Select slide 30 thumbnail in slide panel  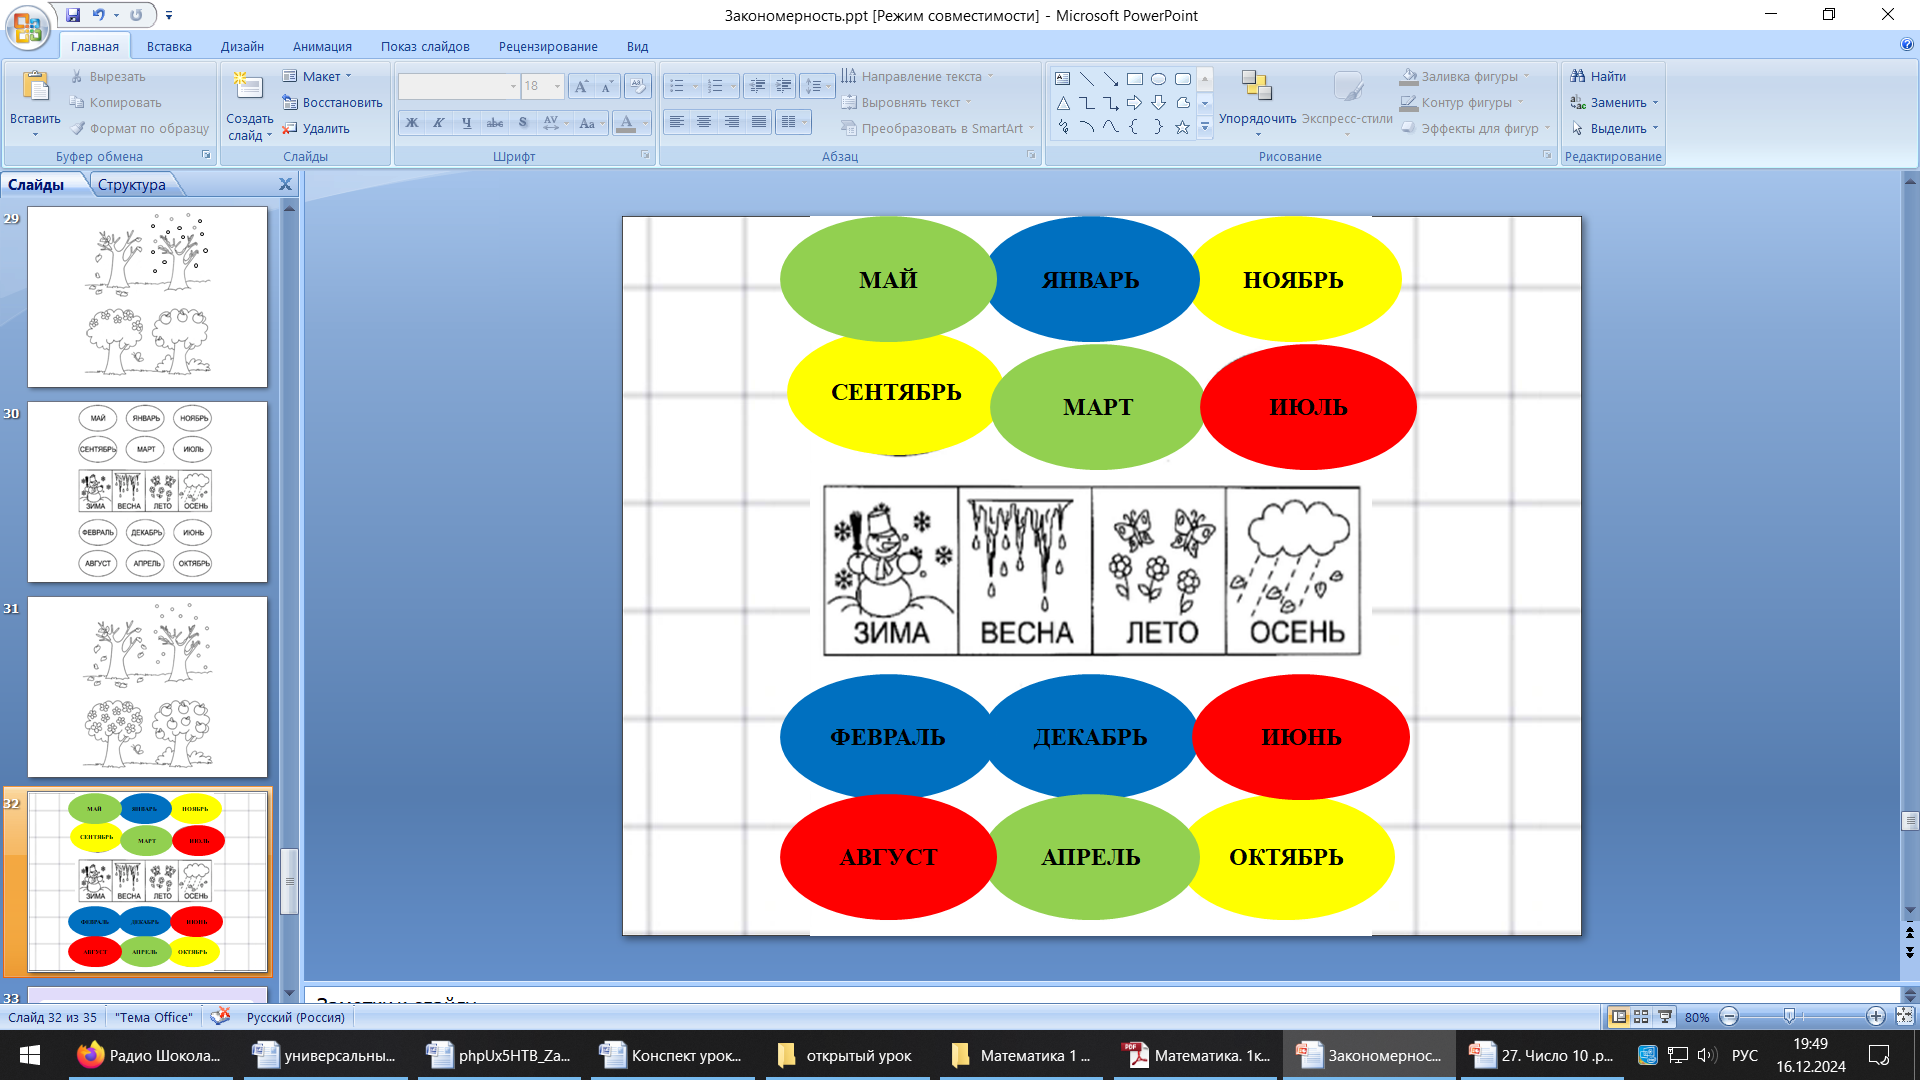click(x=147, y=491)
